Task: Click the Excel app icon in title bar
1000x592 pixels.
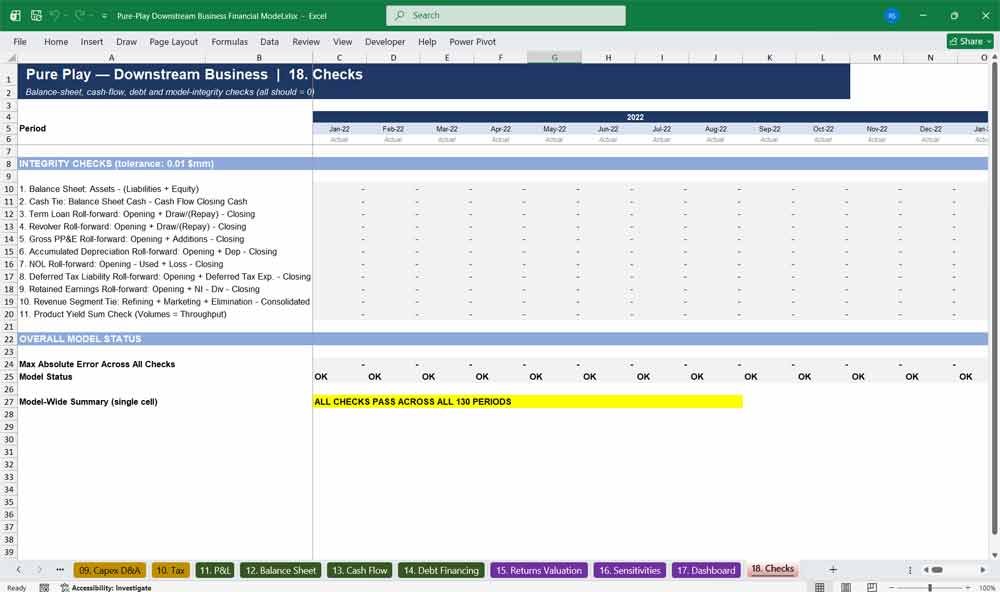Action: point(15,15)
